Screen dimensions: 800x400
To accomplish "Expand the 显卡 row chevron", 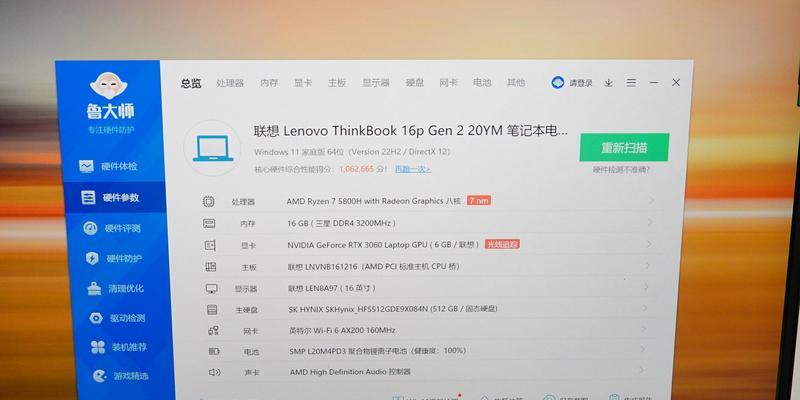I will (x=648, y=244).
